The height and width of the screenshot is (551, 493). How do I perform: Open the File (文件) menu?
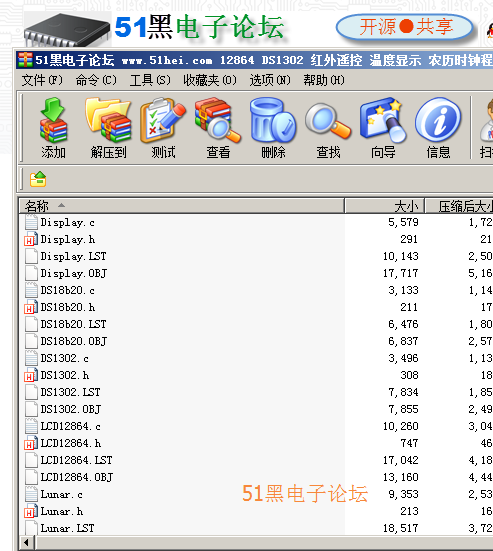(42, 80)
